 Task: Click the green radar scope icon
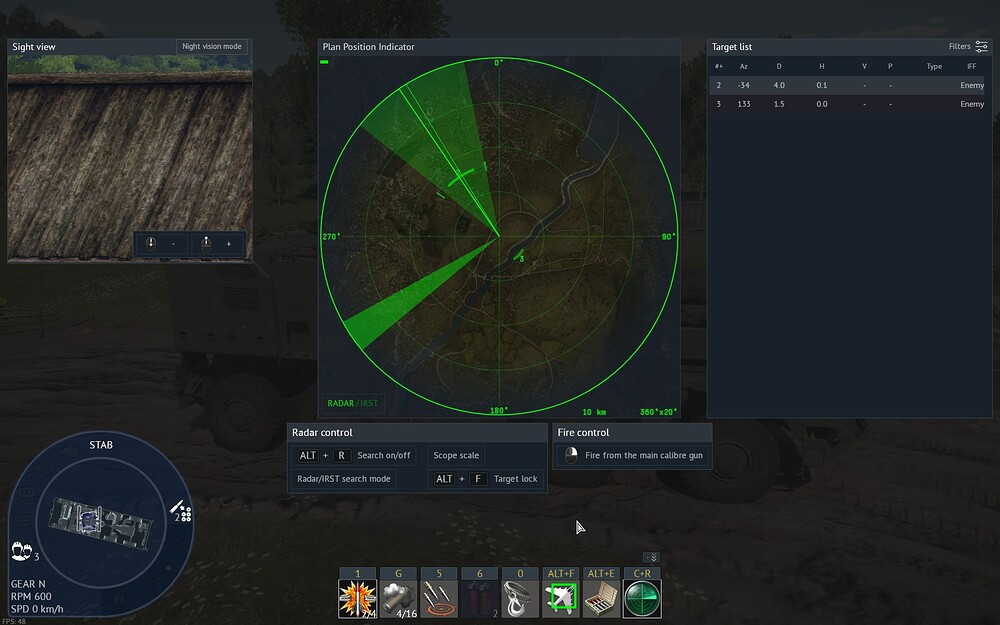point(642,599)
